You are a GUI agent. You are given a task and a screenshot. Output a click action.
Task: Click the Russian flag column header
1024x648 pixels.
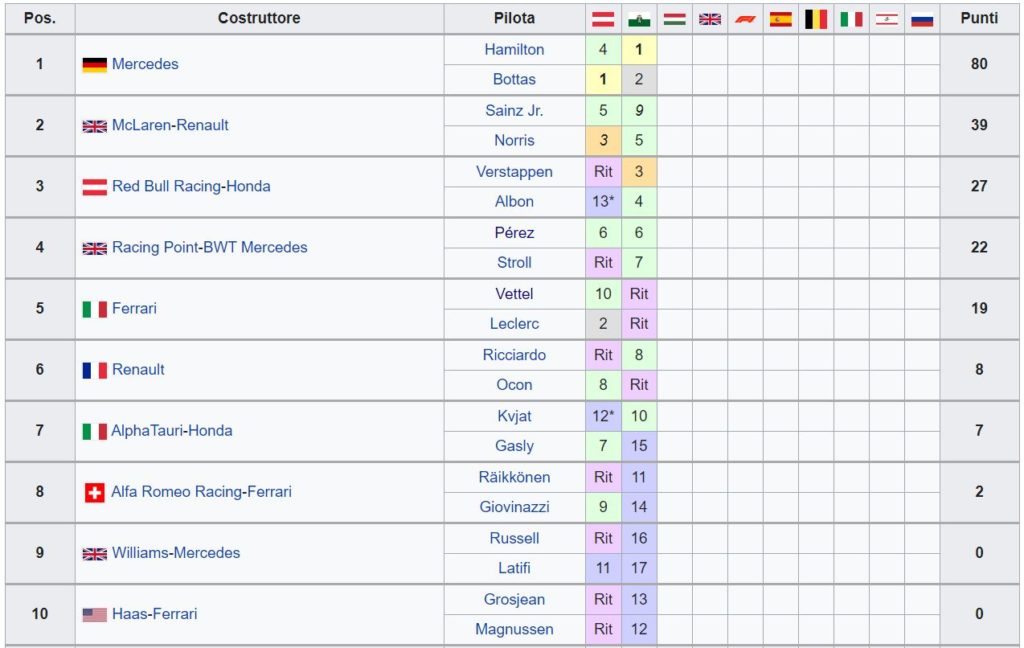pyautogui.click(x=922, y=19)
